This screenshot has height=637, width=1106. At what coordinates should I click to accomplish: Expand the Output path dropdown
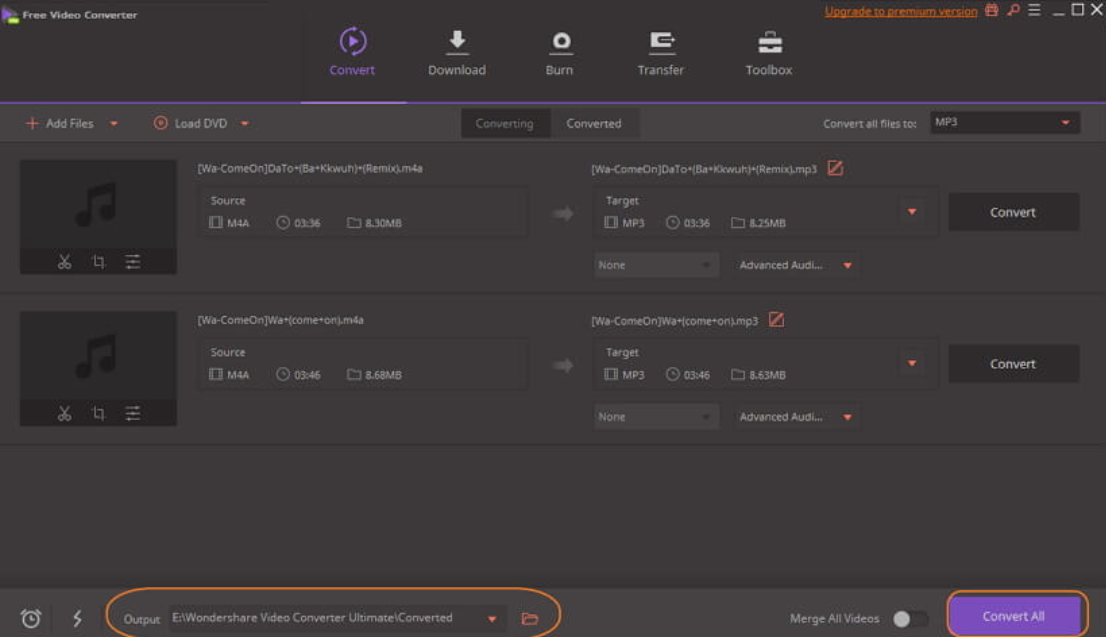(x=492, y=619)
